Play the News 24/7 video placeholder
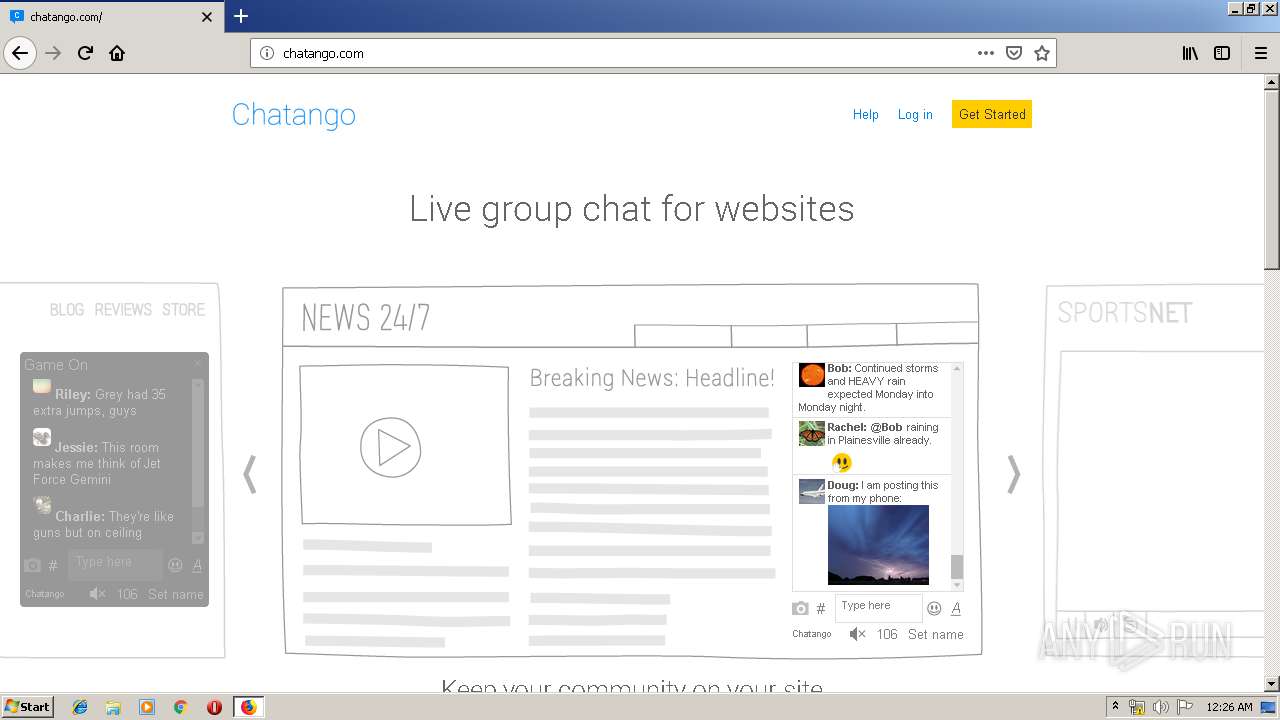 click(390, 447)
